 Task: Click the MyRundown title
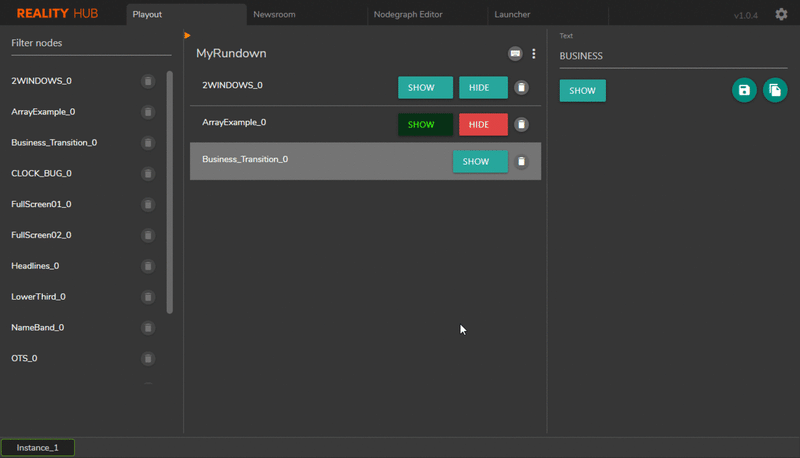tap(231, 54)
